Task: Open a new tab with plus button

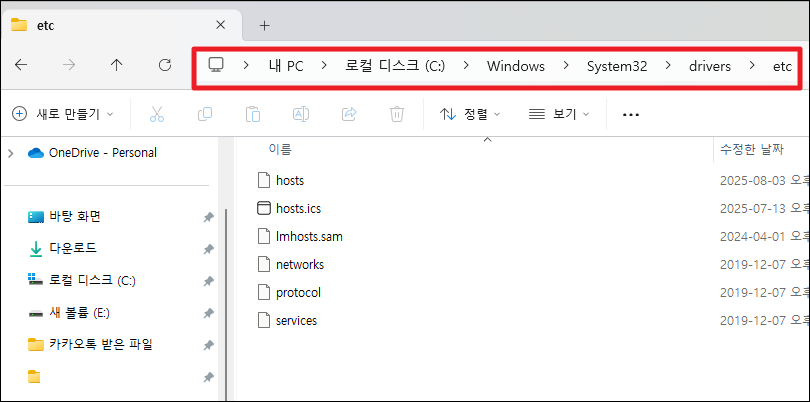Action: click(264, 25)
